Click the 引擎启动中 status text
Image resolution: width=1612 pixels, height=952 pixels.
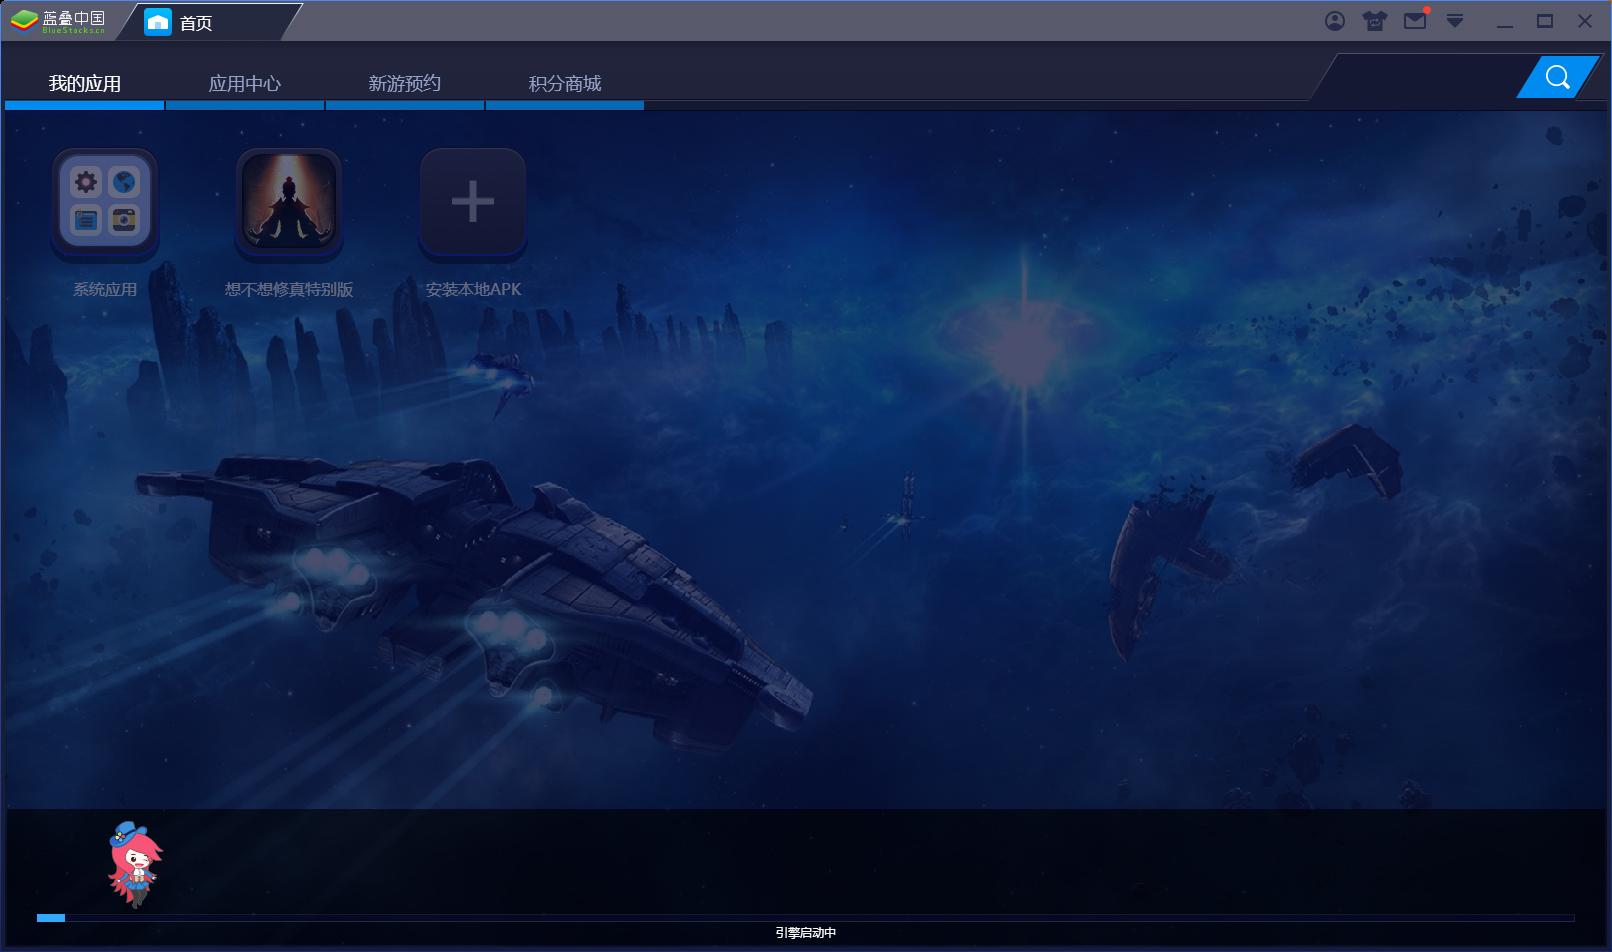point(805,933)
